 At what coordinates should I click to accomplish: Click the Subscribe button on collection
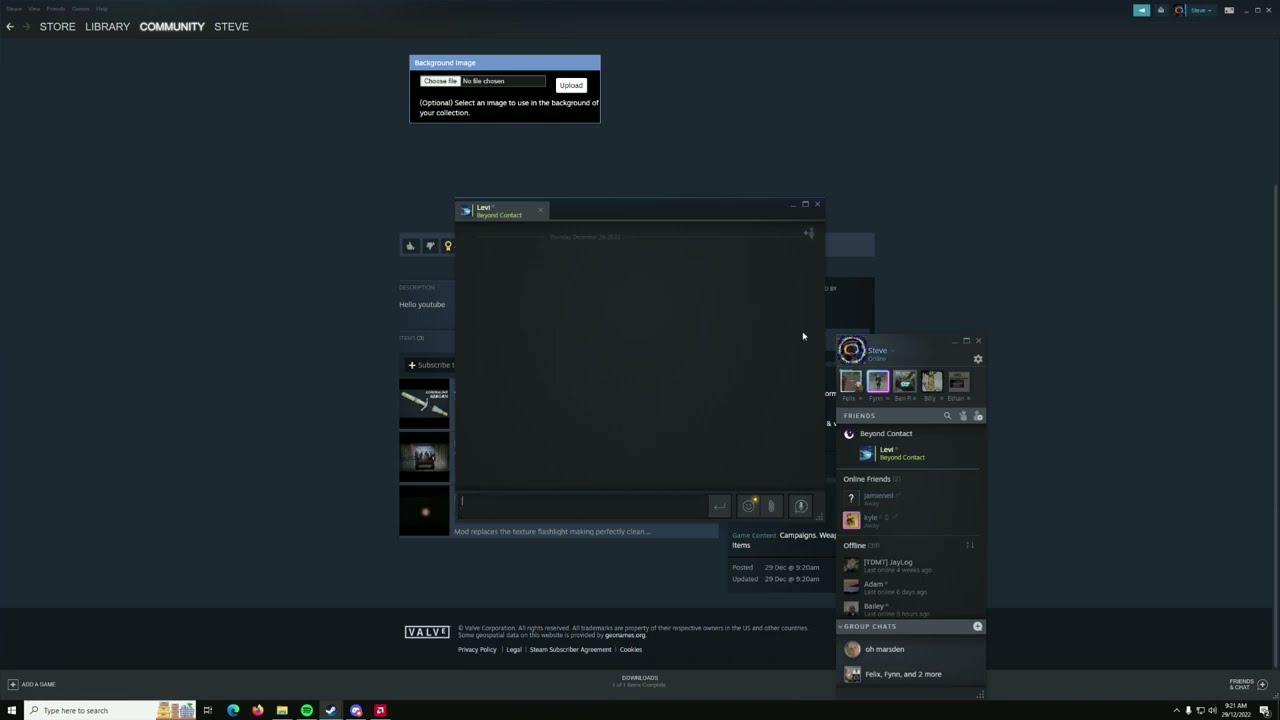[430, 365]
